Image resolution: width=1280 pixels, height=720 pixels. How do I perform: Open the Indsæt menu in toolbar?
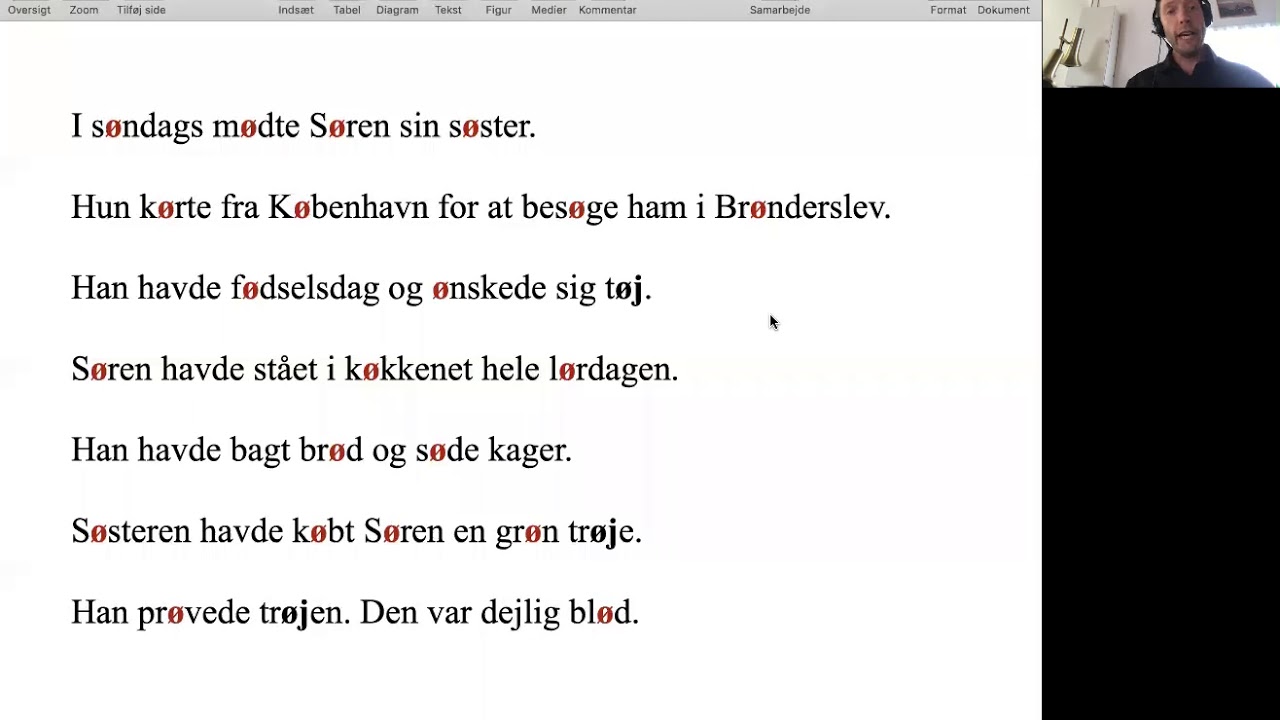coord(296,10)
